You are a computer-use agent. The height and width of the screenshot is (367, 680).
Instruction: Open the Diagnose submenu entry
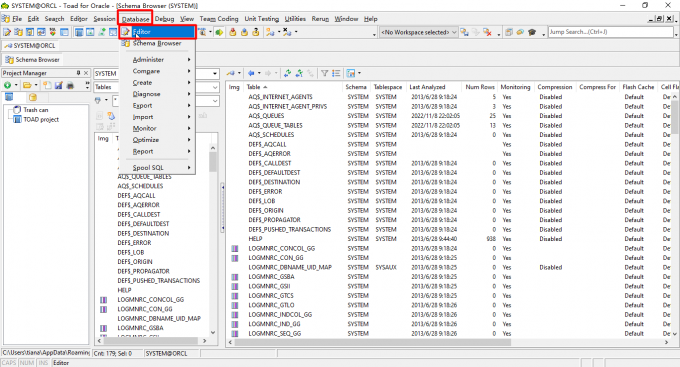click(x=157, y=94)
